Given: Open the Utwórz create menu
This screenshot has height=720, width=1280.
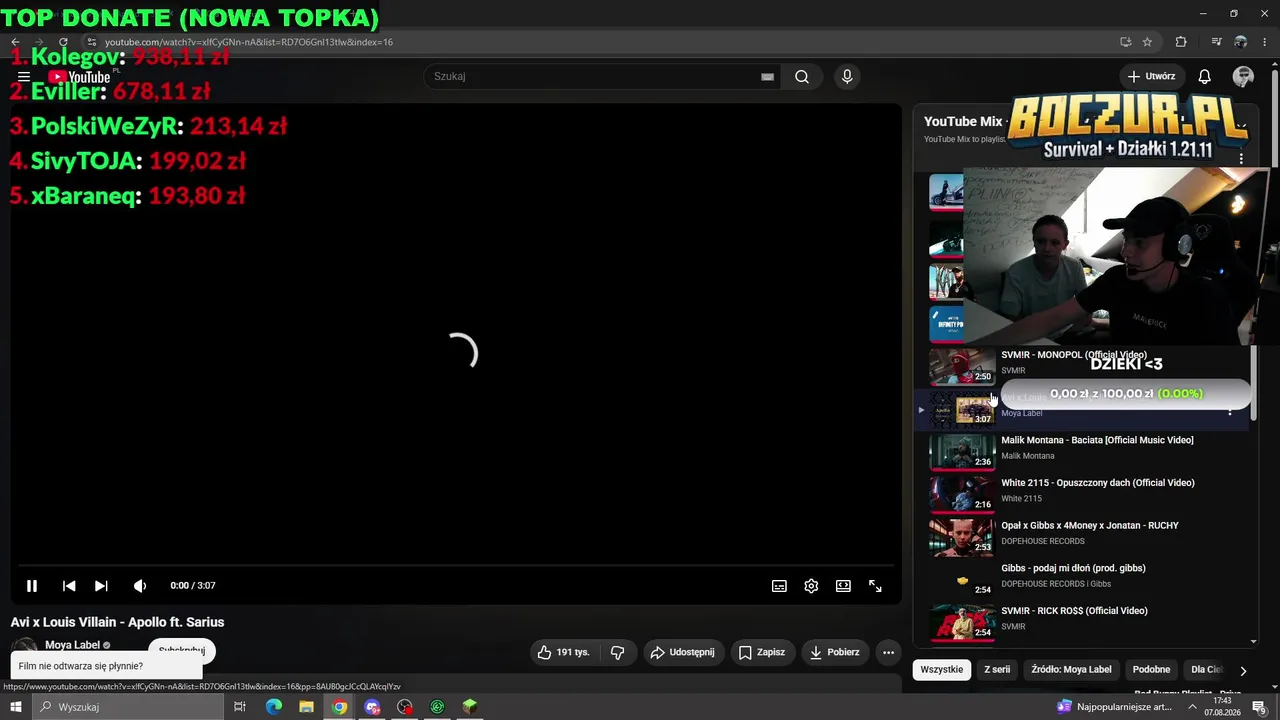Looking at the screenshot, I should click(1151, 76).
